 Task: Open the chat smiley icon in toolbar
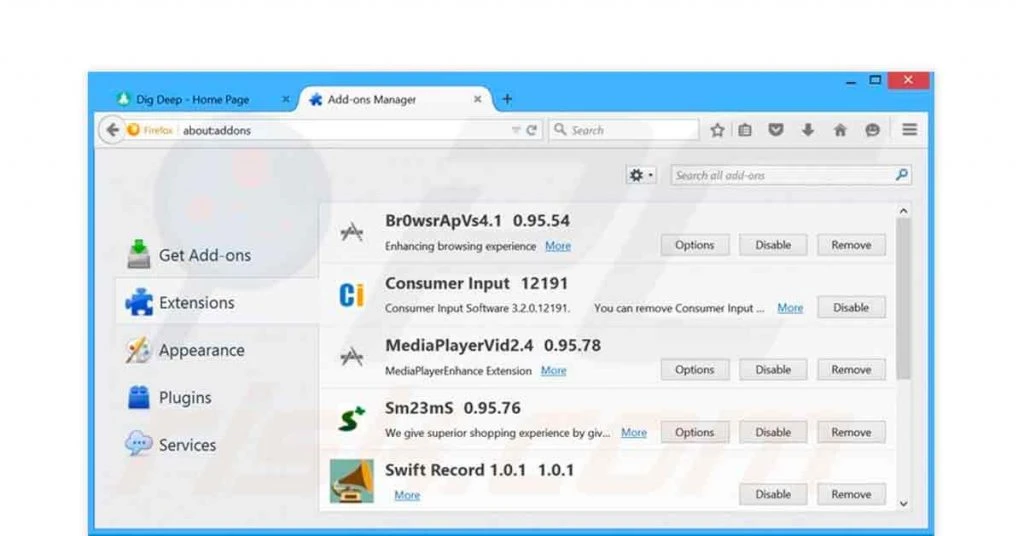pyautogui.click(x=872, y=130)
